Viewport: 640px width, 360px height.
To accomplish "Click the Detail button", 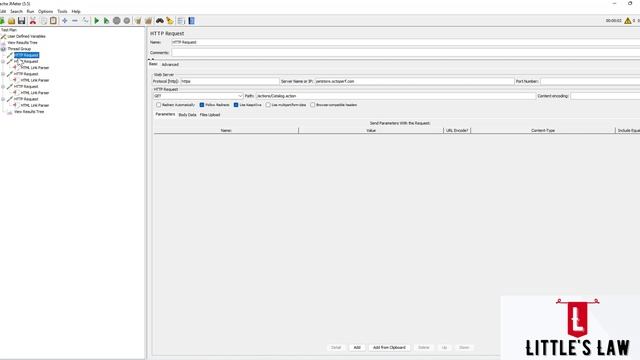I will [x=336, y=347].
